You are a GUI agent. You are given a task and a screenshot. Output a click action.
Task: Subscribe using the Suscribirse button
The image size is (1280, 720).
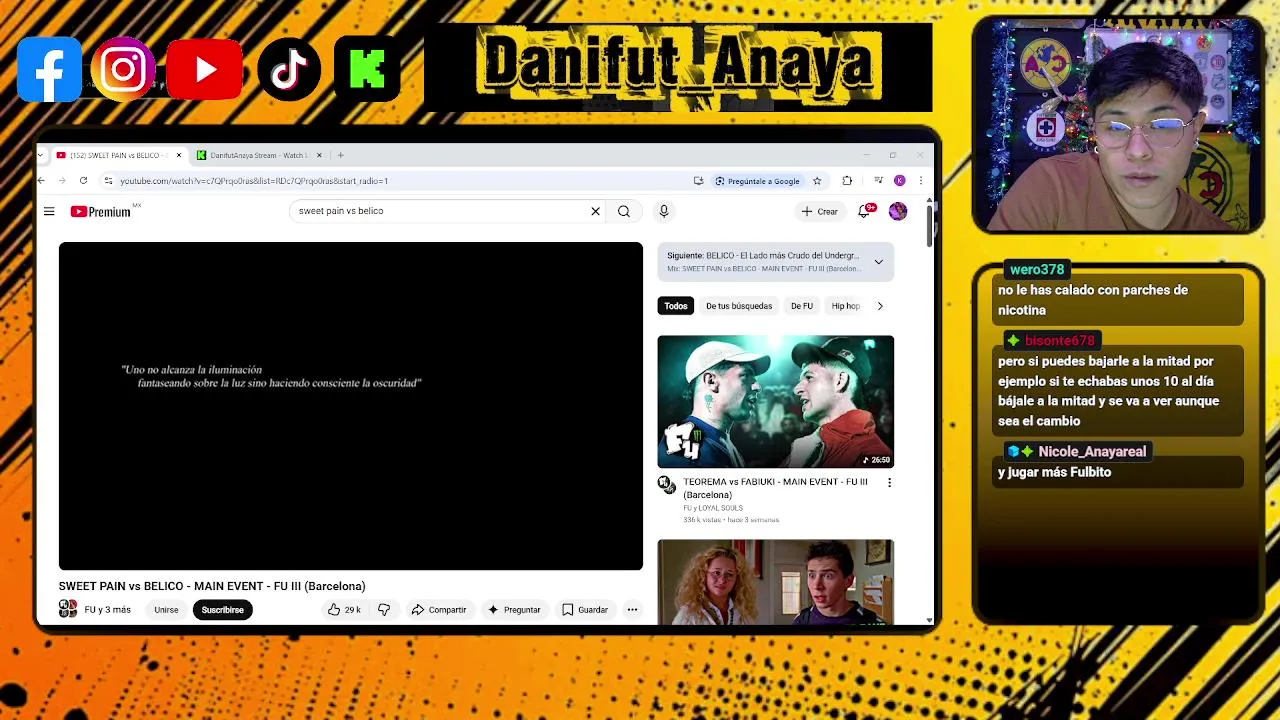click(222, 609)
